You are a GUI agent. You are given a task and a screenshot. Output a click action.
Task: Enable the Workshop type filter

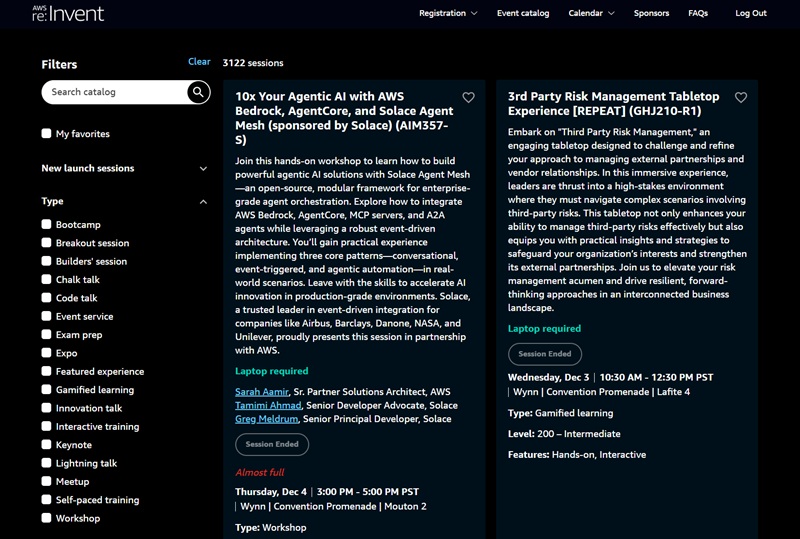[47, 518]
